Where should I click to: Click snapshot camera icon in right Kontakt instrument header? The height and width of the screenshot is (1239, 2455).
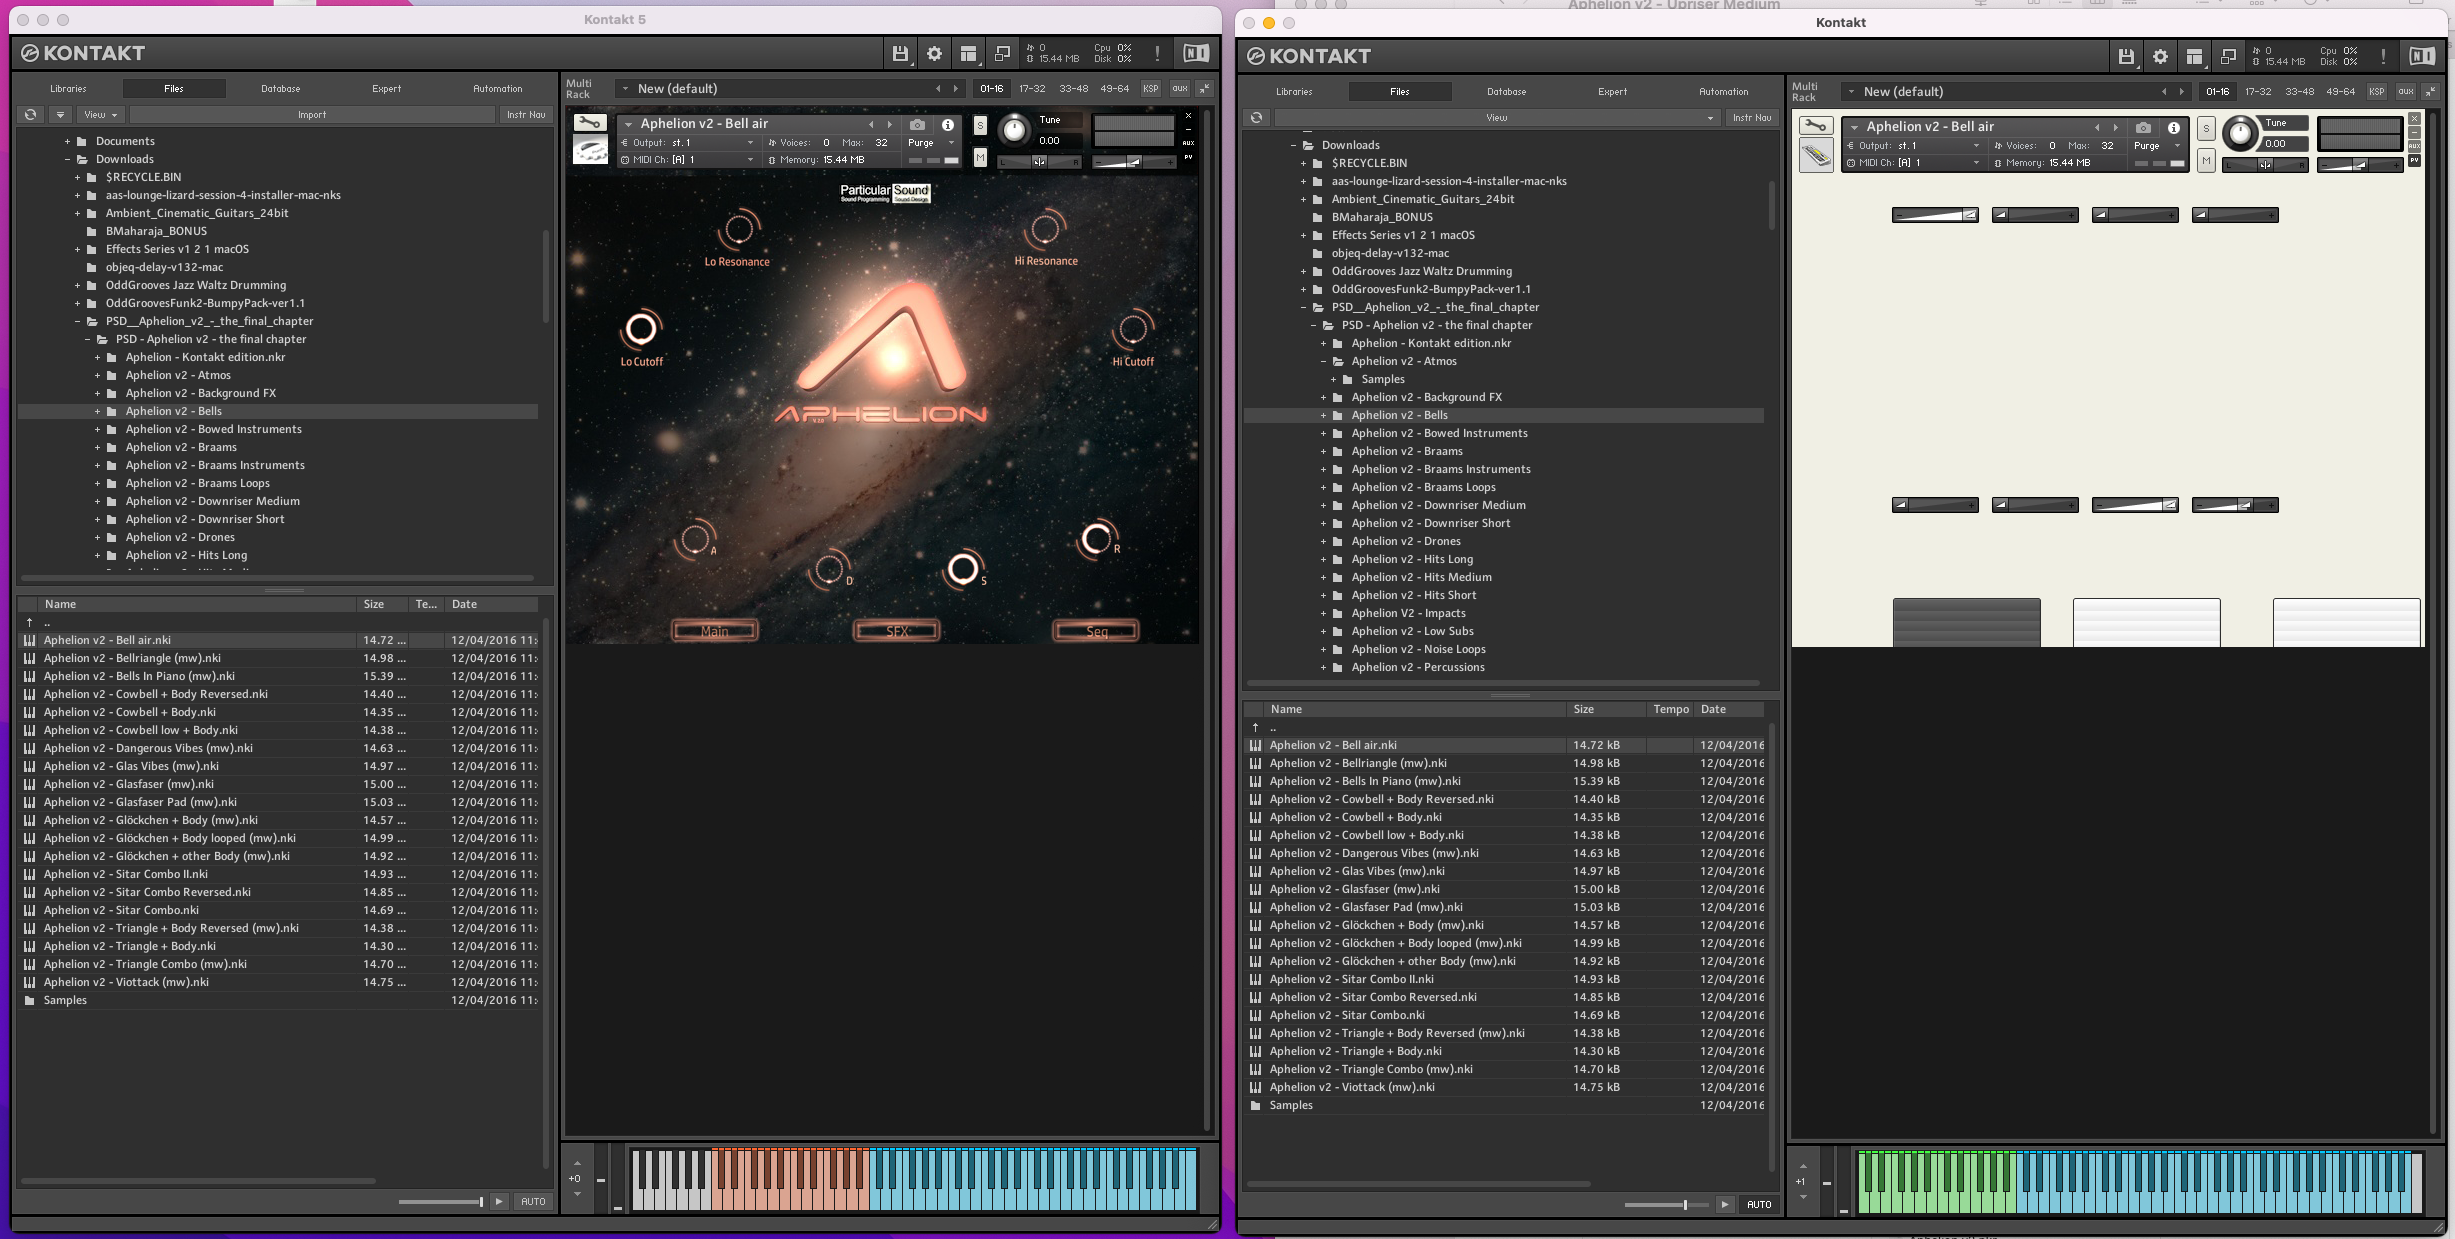pos(2143,128)
